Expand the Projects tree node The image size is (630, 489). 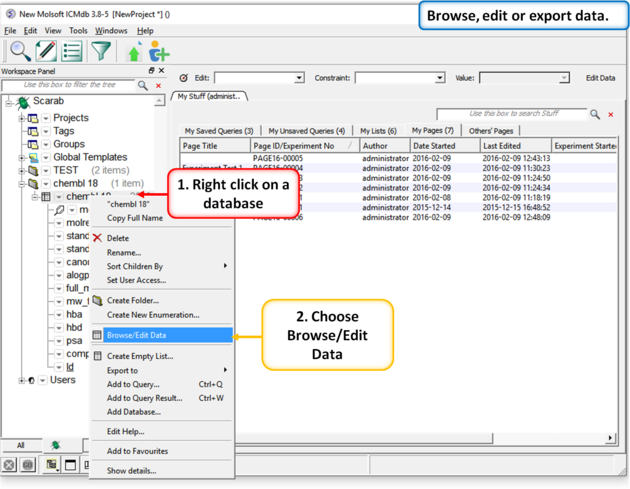point(21,118)
